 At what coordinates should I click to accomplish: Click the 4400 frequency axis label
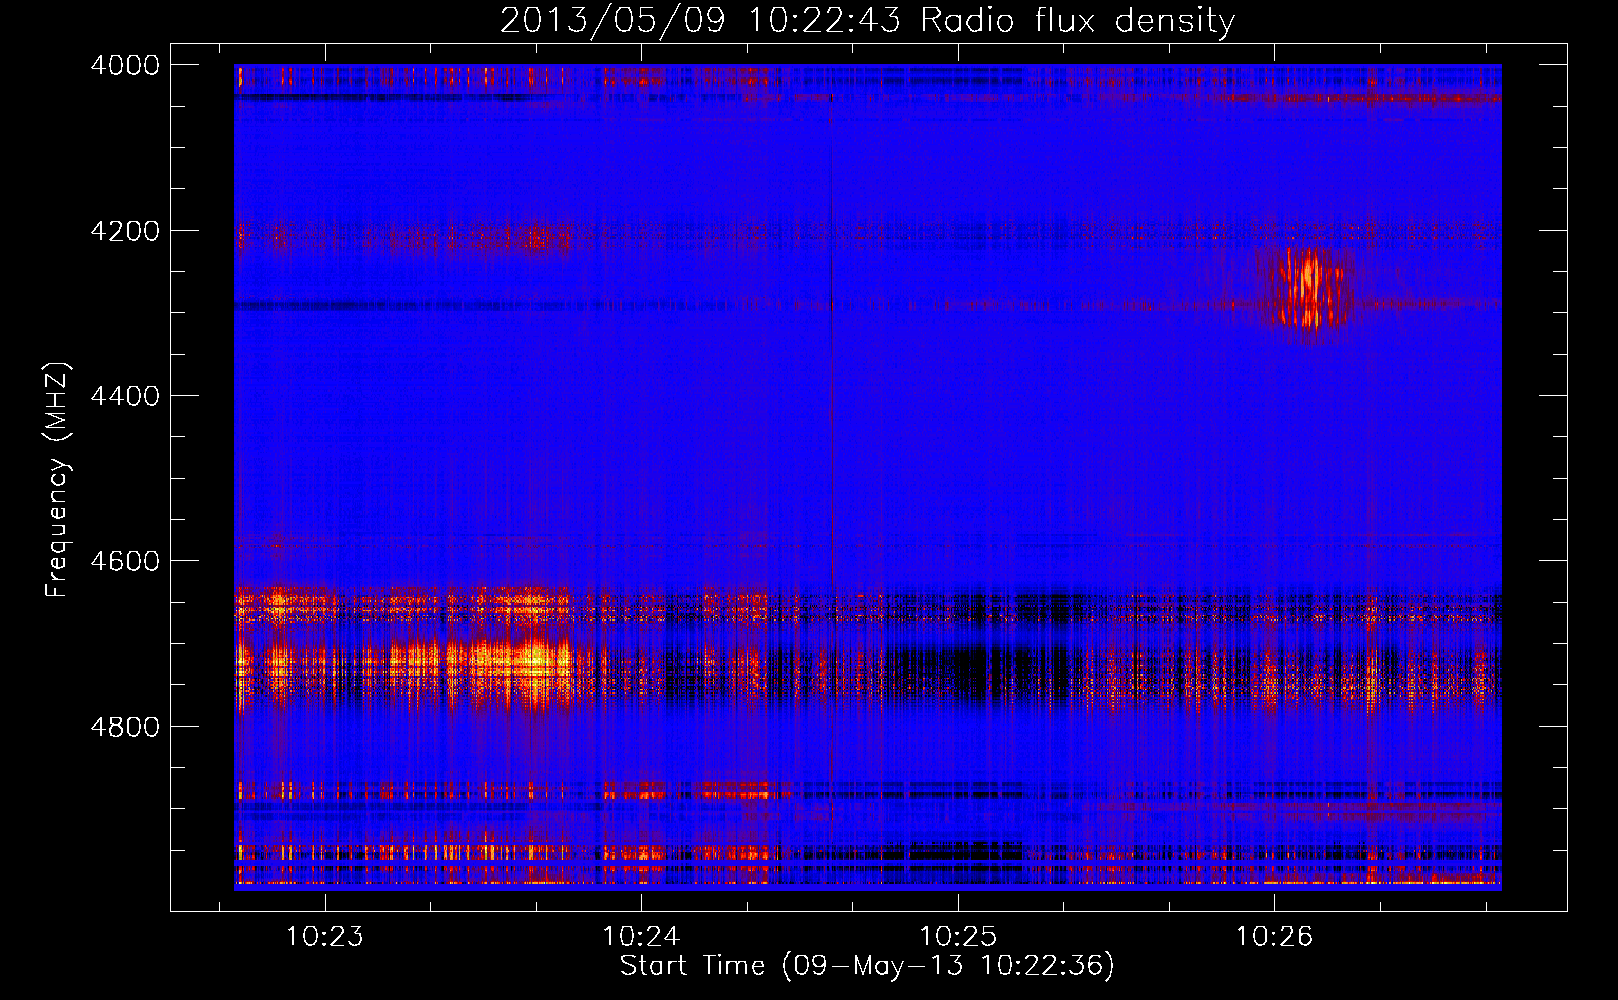(125, 396)
